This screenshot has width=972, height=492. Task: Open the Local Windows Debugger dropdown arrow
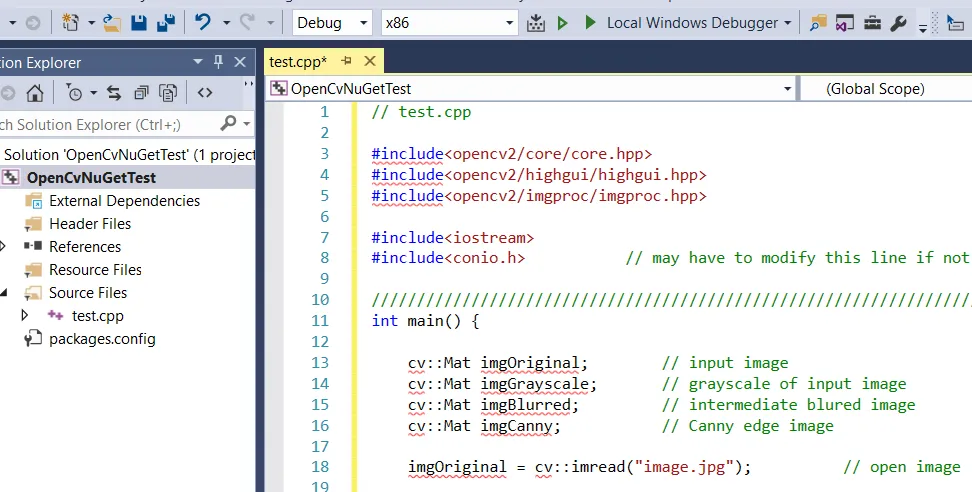(x=788, y=23)
